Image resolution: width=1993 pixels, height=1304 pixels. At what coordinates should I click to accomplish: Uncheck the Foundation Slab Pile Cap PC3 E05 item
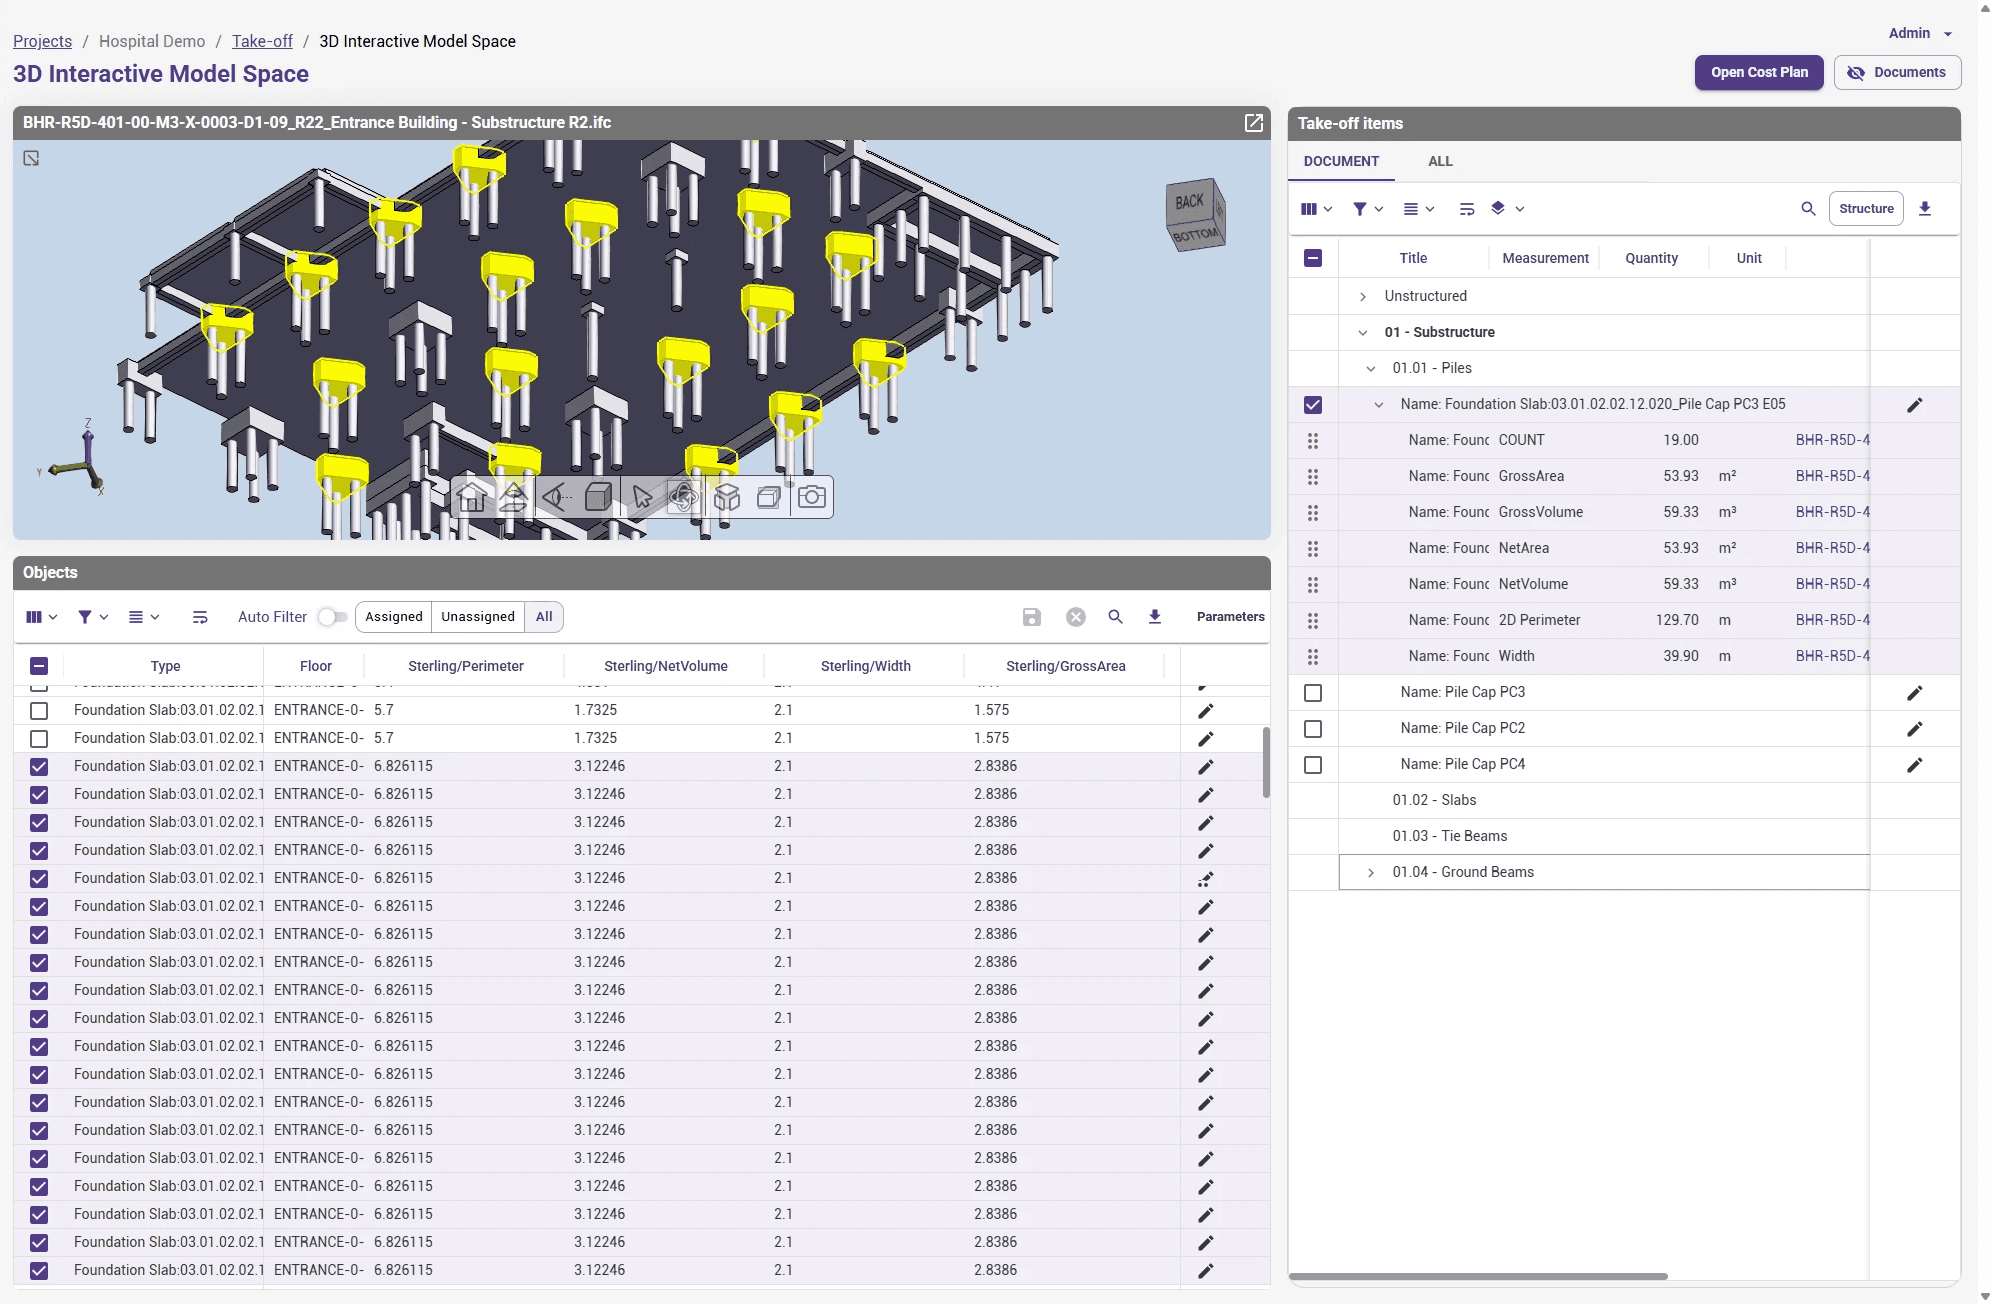[x=1313, y=405]
